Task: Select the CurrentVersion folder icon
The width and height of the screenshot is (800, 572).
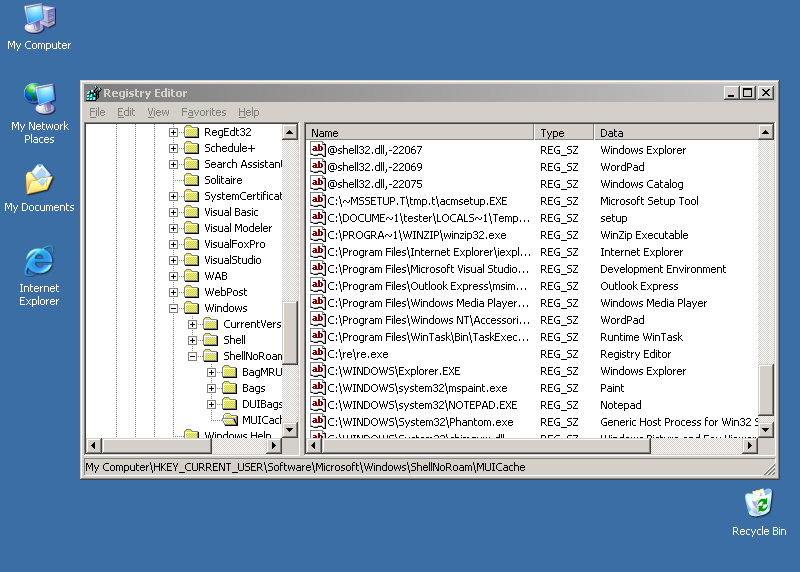Action: 211,324
